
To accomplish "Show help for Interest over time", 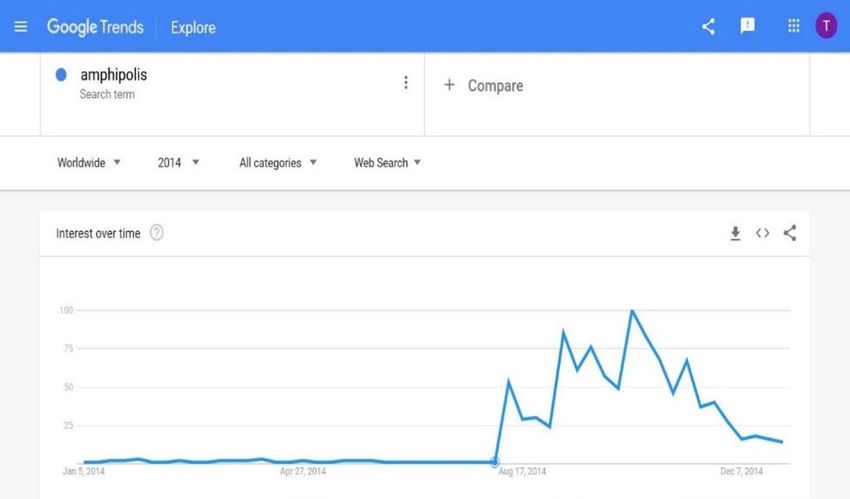I will (157, 233).
